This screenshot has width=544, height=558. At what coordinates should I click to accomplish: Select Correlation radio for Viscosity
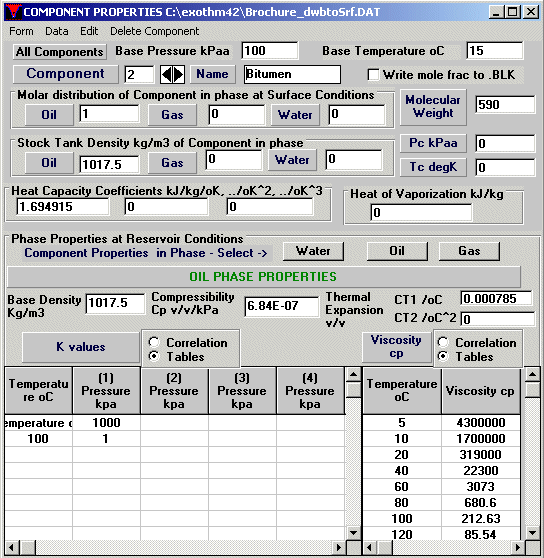point(443,342)
